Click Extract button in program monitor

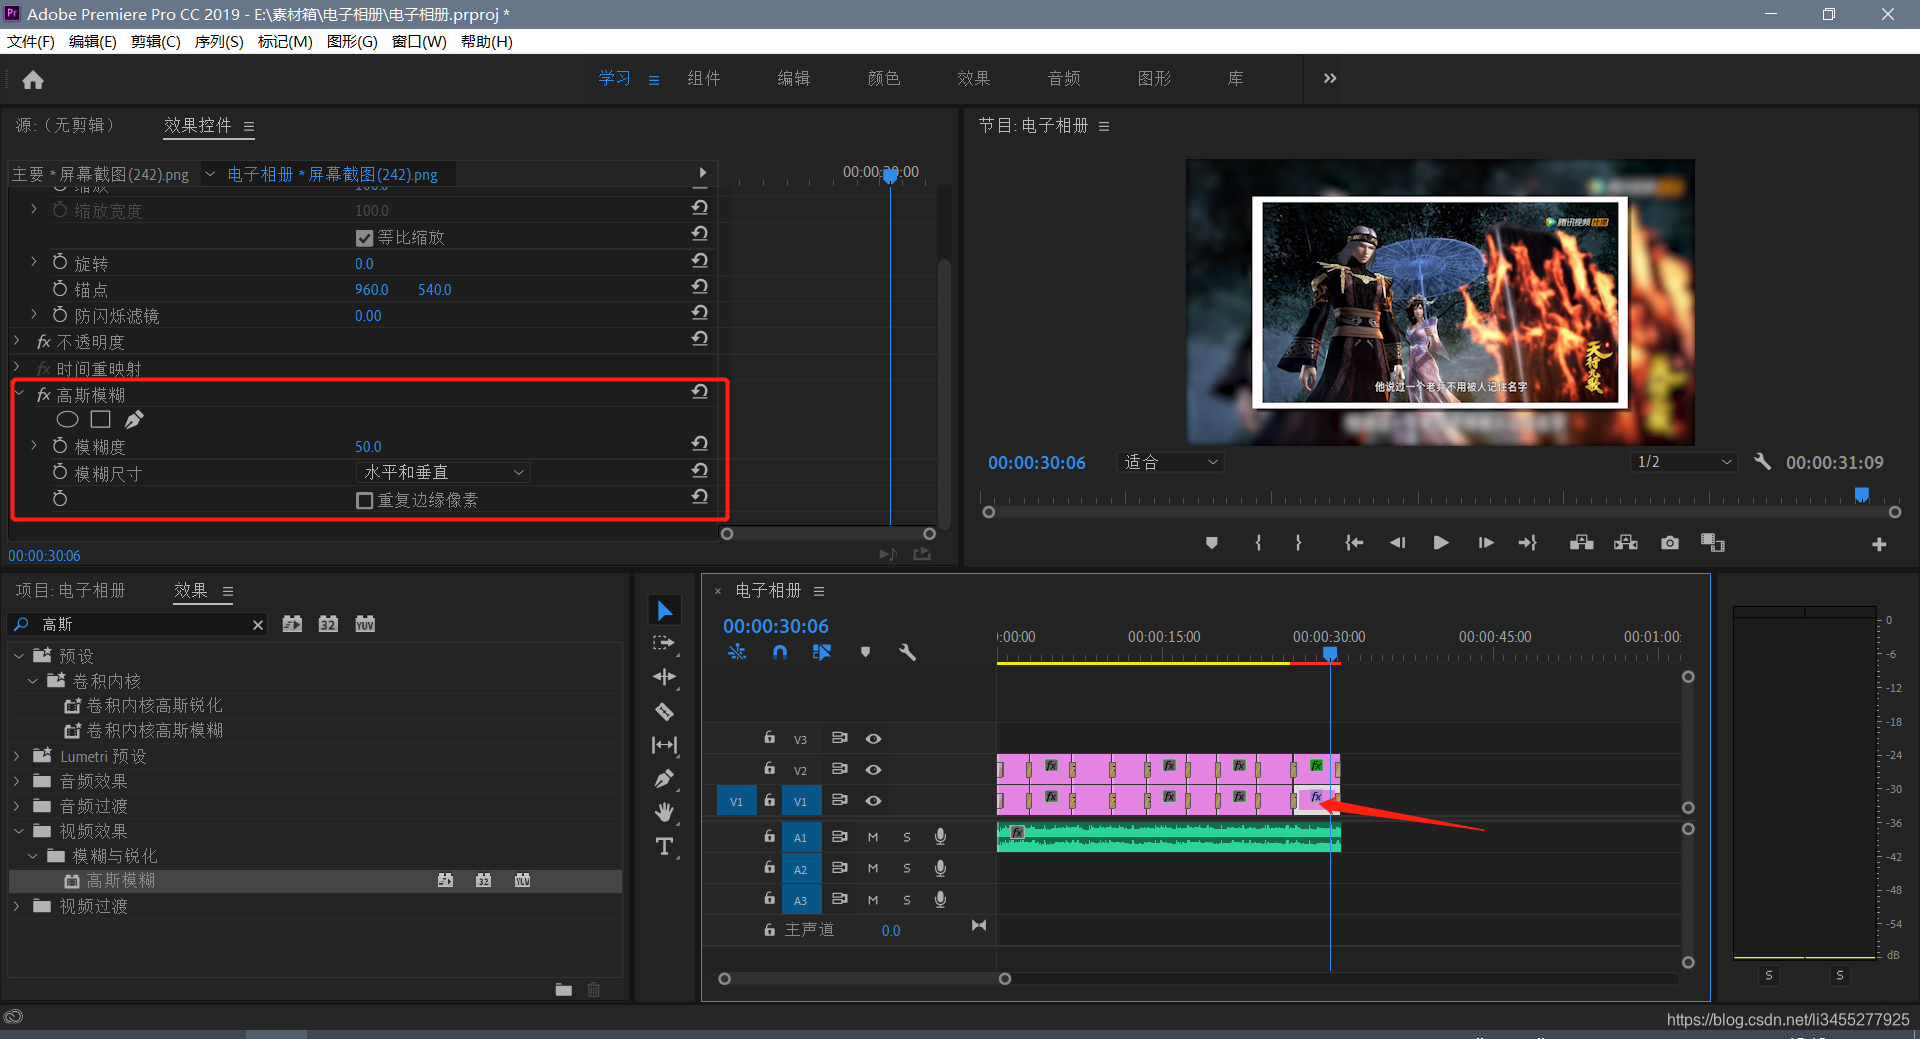[1626, 543]
